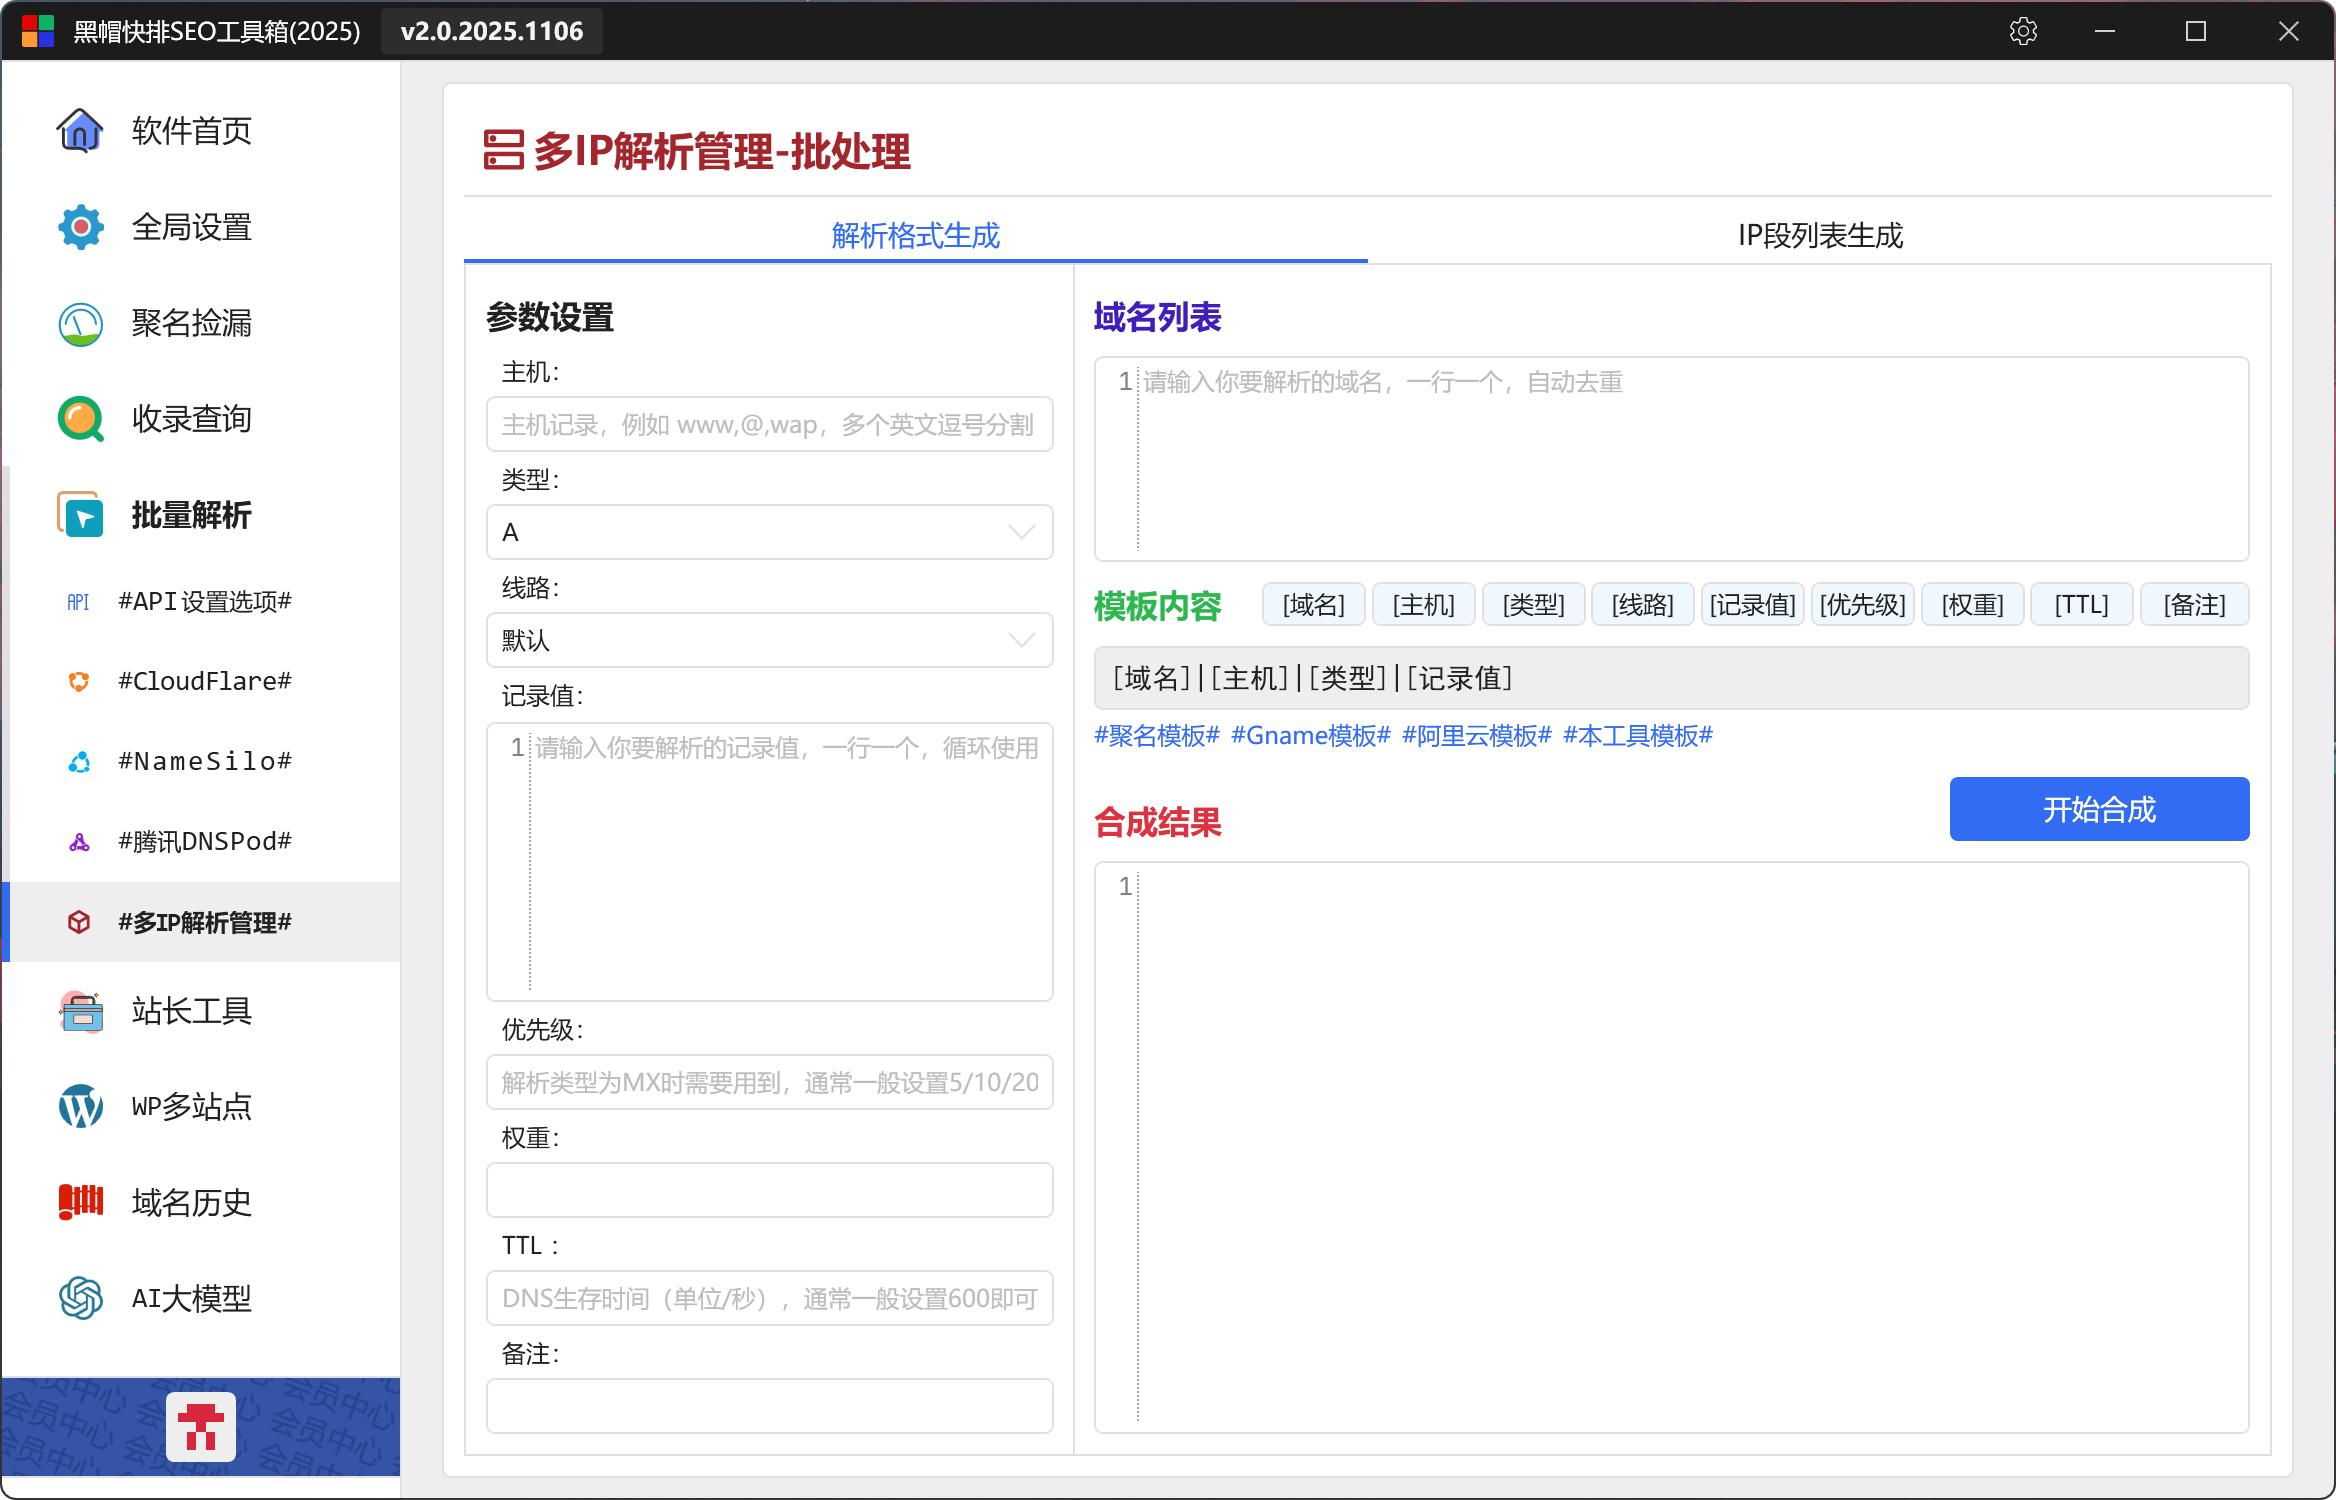Screen dimensions: 2336x1500
Task: Click the member center icon at sidebar bottom
Action: point(201,1426)
